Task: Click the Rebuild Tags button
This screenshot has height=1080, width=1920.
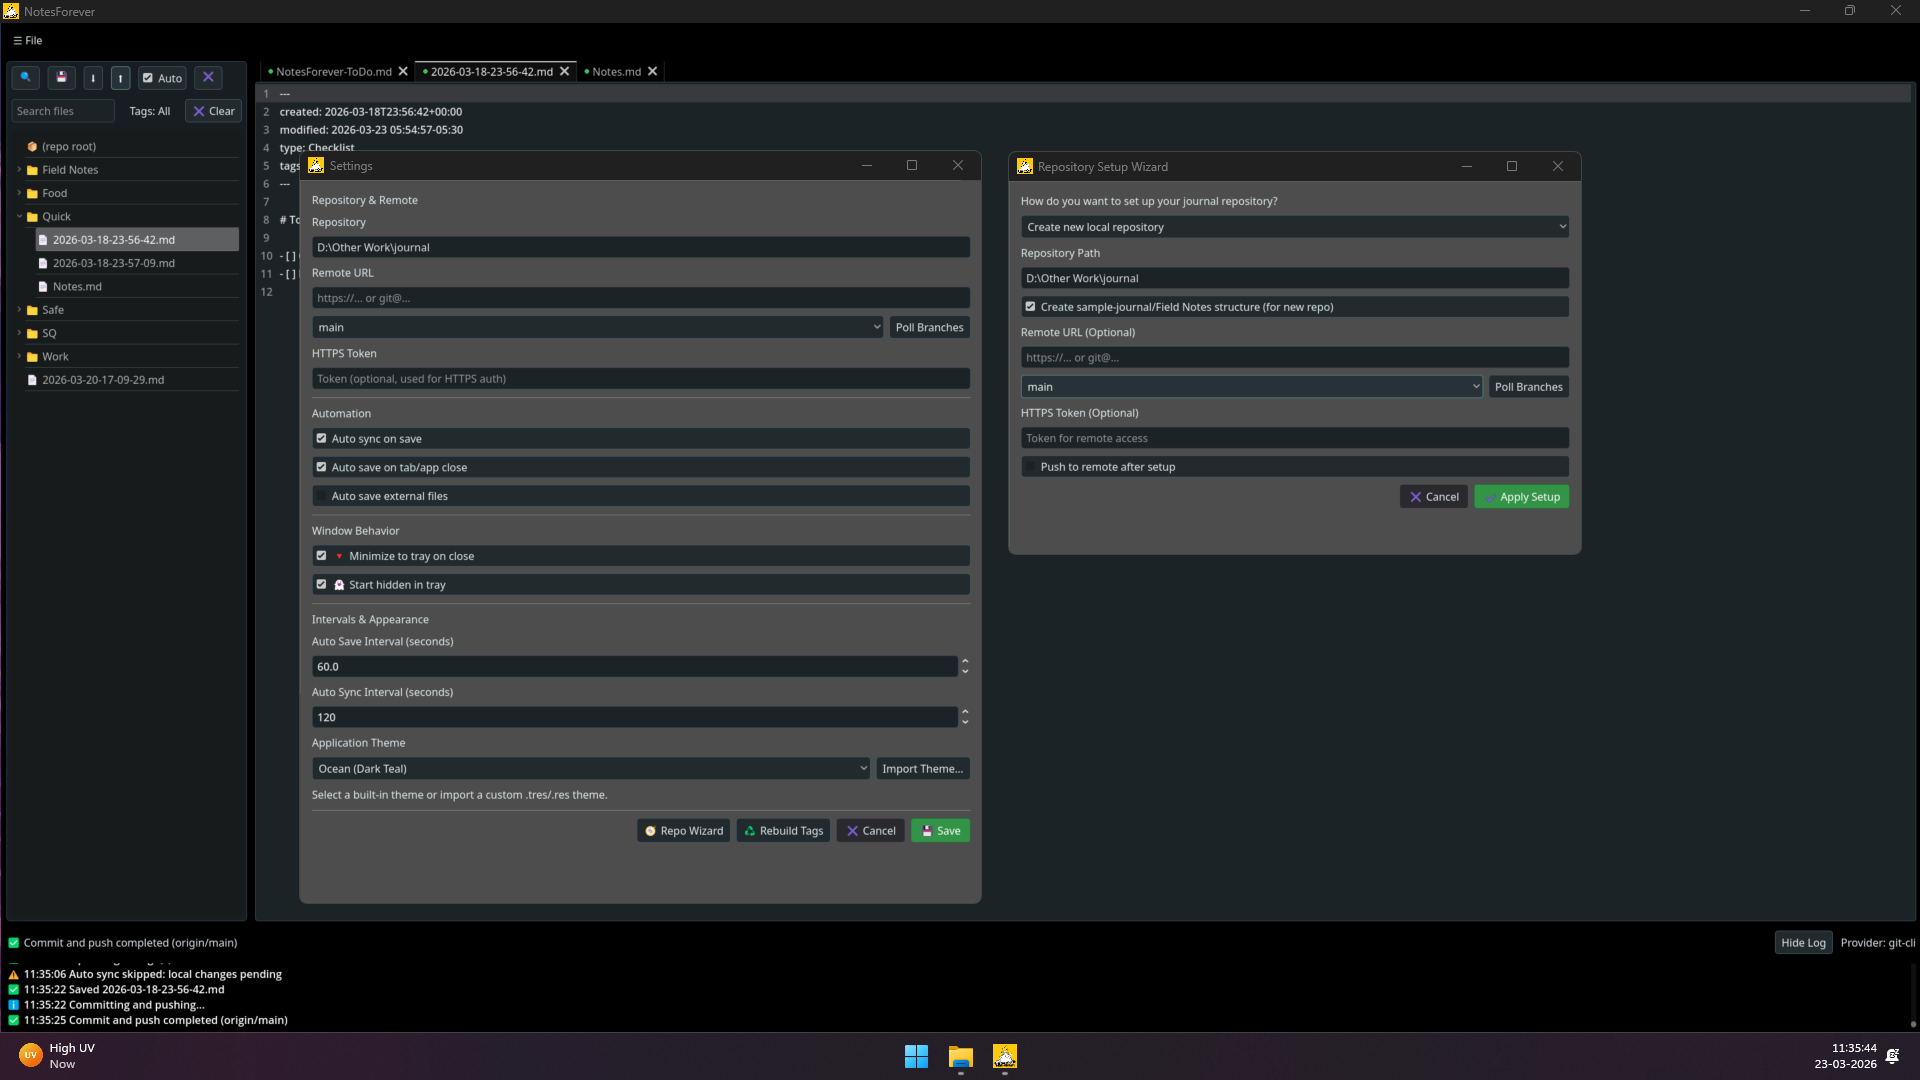Action: pos(783,831)
